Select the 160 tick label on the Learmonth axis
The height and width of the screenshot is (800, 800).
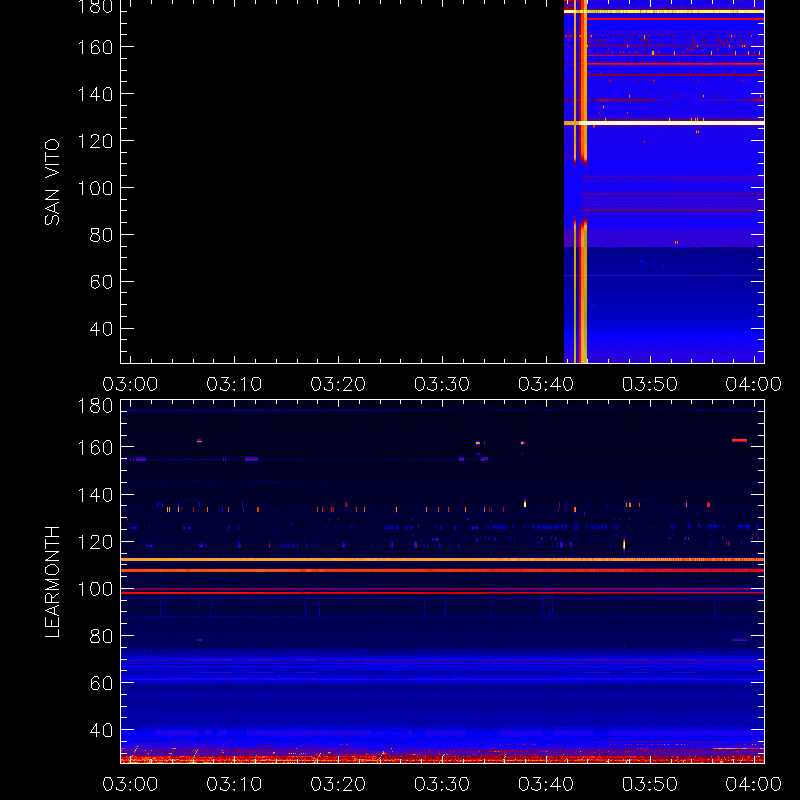pyautogui.click(x=95, y=447)
